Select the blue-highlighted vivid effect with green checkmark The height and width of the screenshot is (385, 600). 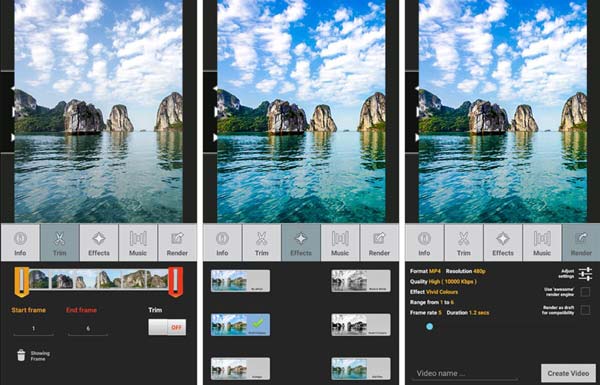pyautogui.click(x=240, y=325)
